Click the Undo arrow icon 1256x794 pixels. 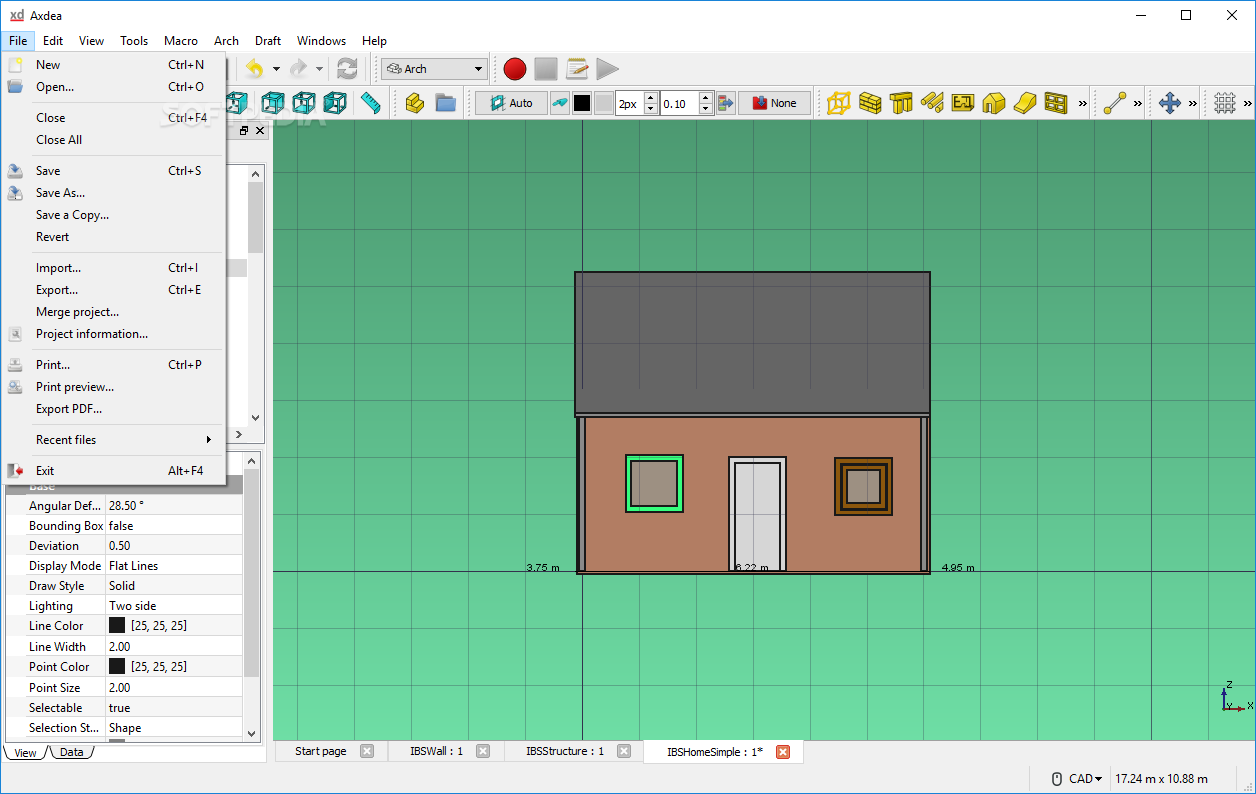point(255,69)
